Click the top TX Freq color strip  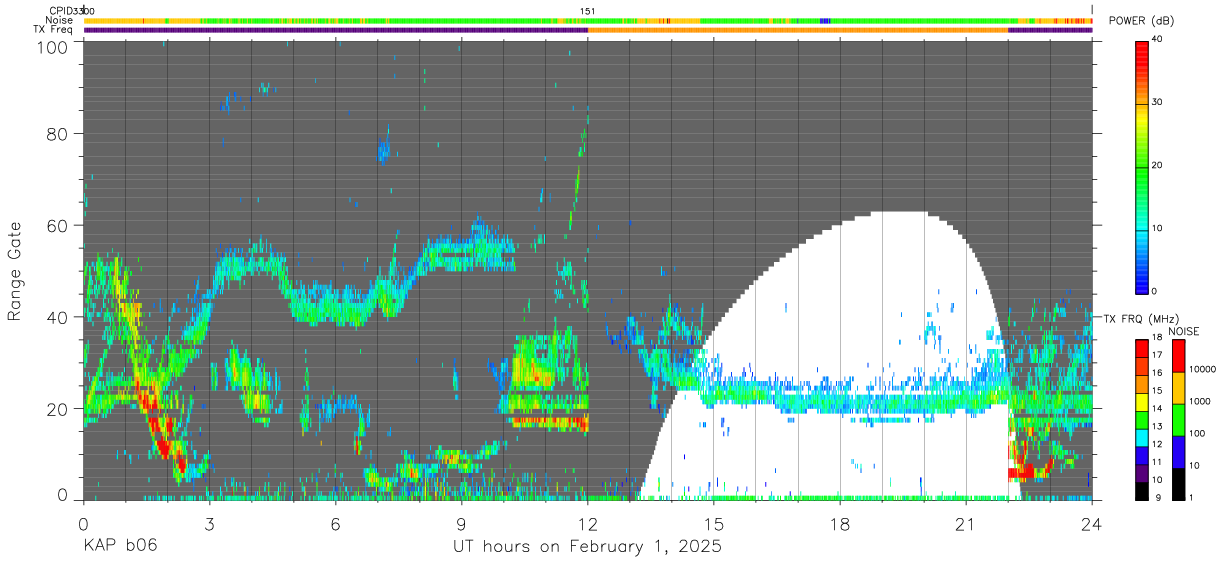click(x=588, y=30)
